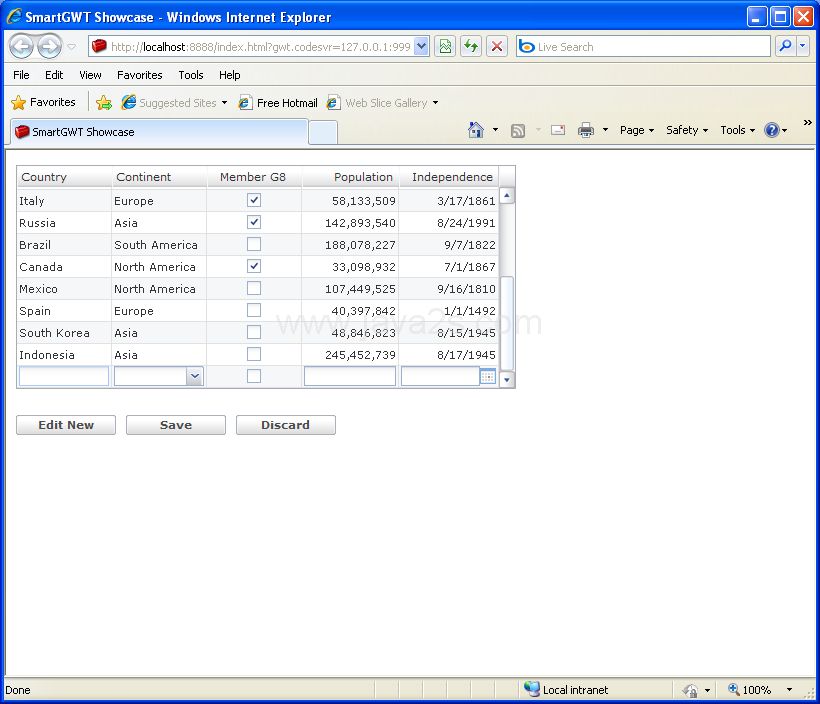
Task: Open the Help menu
Action: pyautogui.click(x=230, y=75)
